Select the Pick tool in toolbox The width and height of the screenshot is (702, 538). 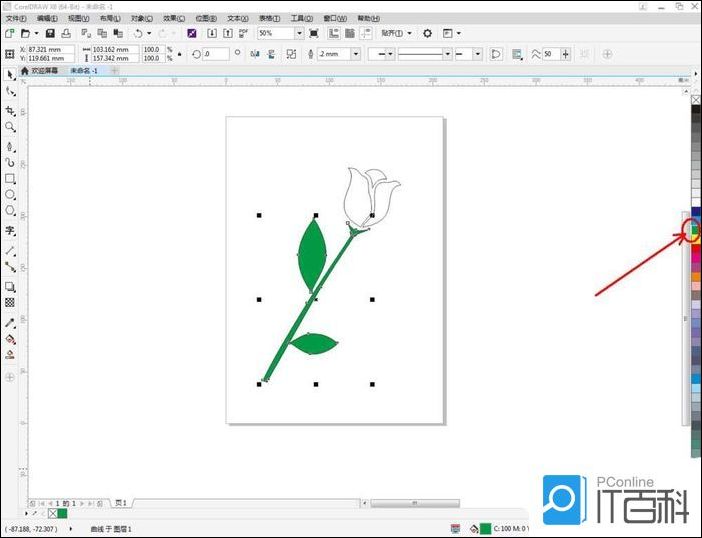10,74
